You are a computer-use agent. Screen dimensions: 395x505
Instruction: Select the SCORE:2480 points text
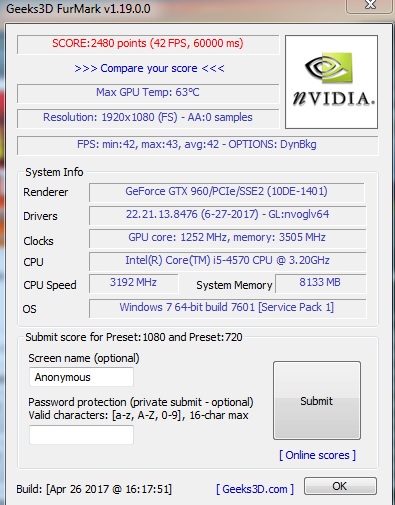pyautogui.click(x=148, y=44)
